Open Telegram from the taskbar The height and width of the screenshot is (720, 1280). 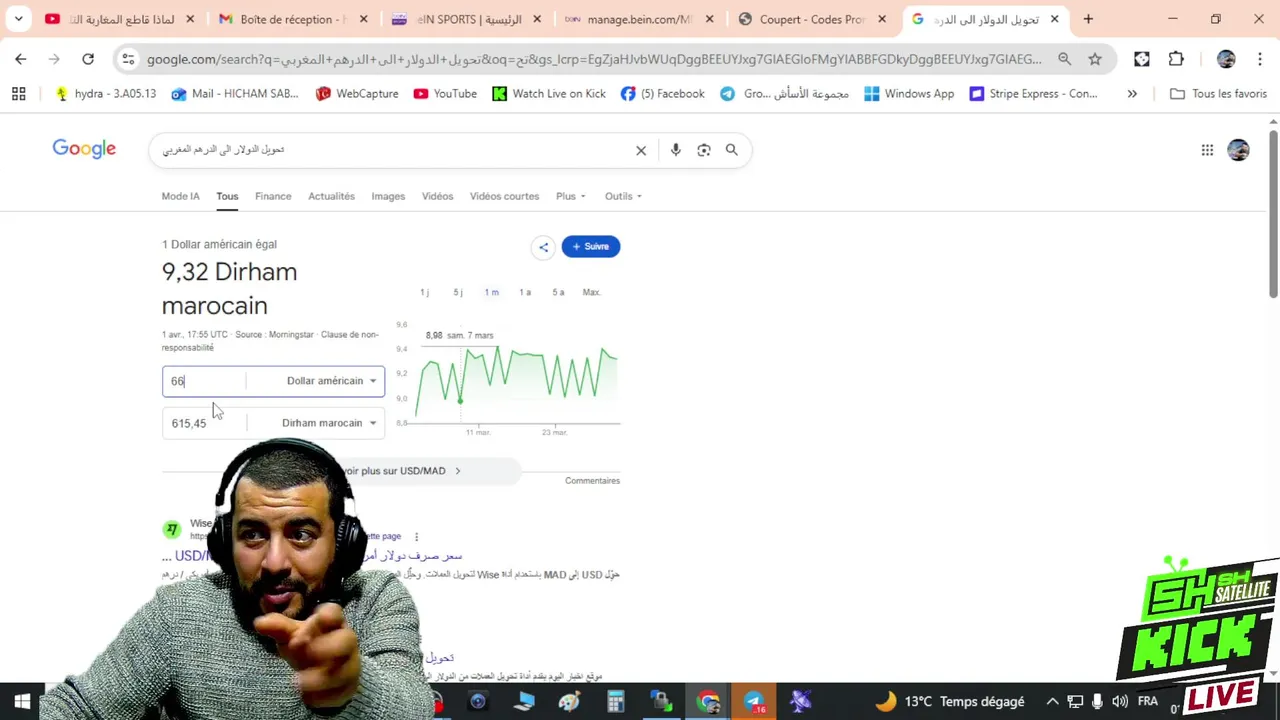point(754,702)
